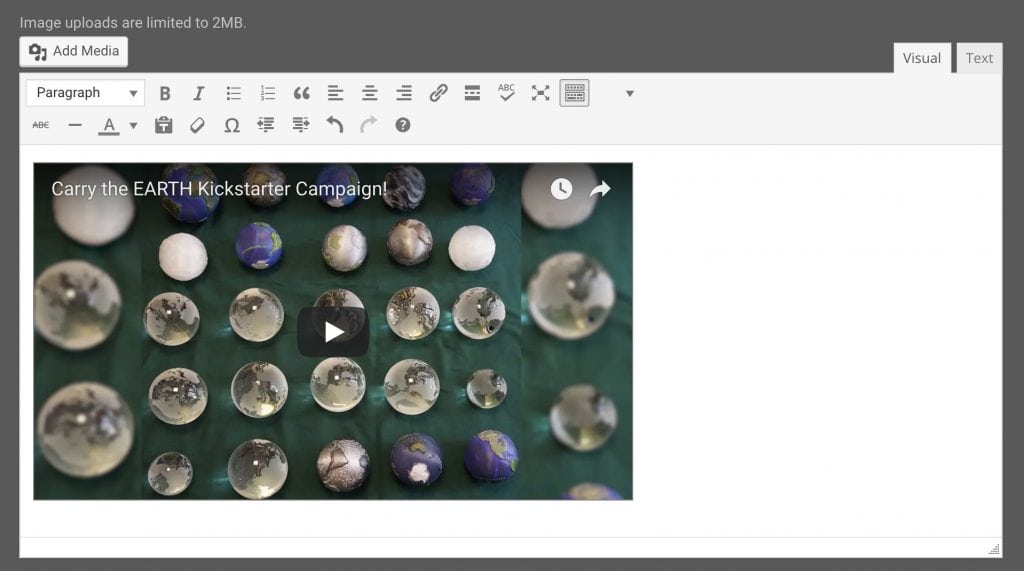Toggle italic formatting
This screenshot has width=1024, height=571.
click(199, 93)
